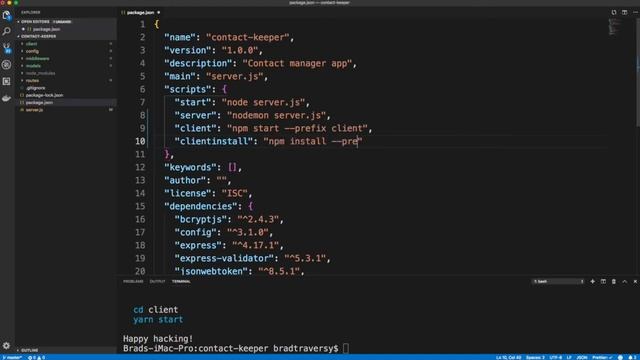Viewport: 640px width, 360px height.
Task: Click the notifications bell in status bar
Action: [x=632, y=357]
